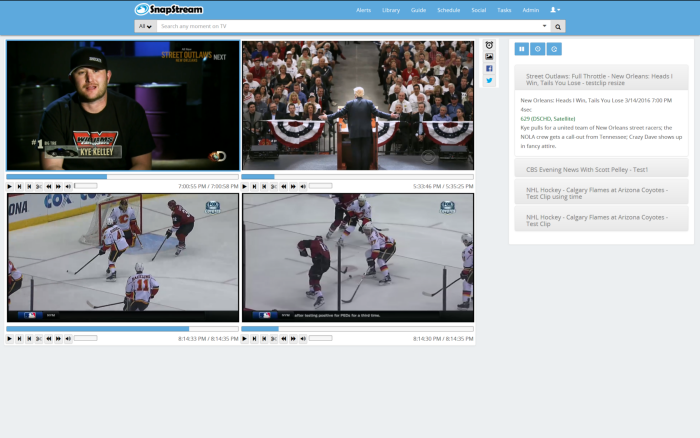Viewport: 700px width, 438px height.
Task: Share to Twitter icon
Action: [489, 81]
